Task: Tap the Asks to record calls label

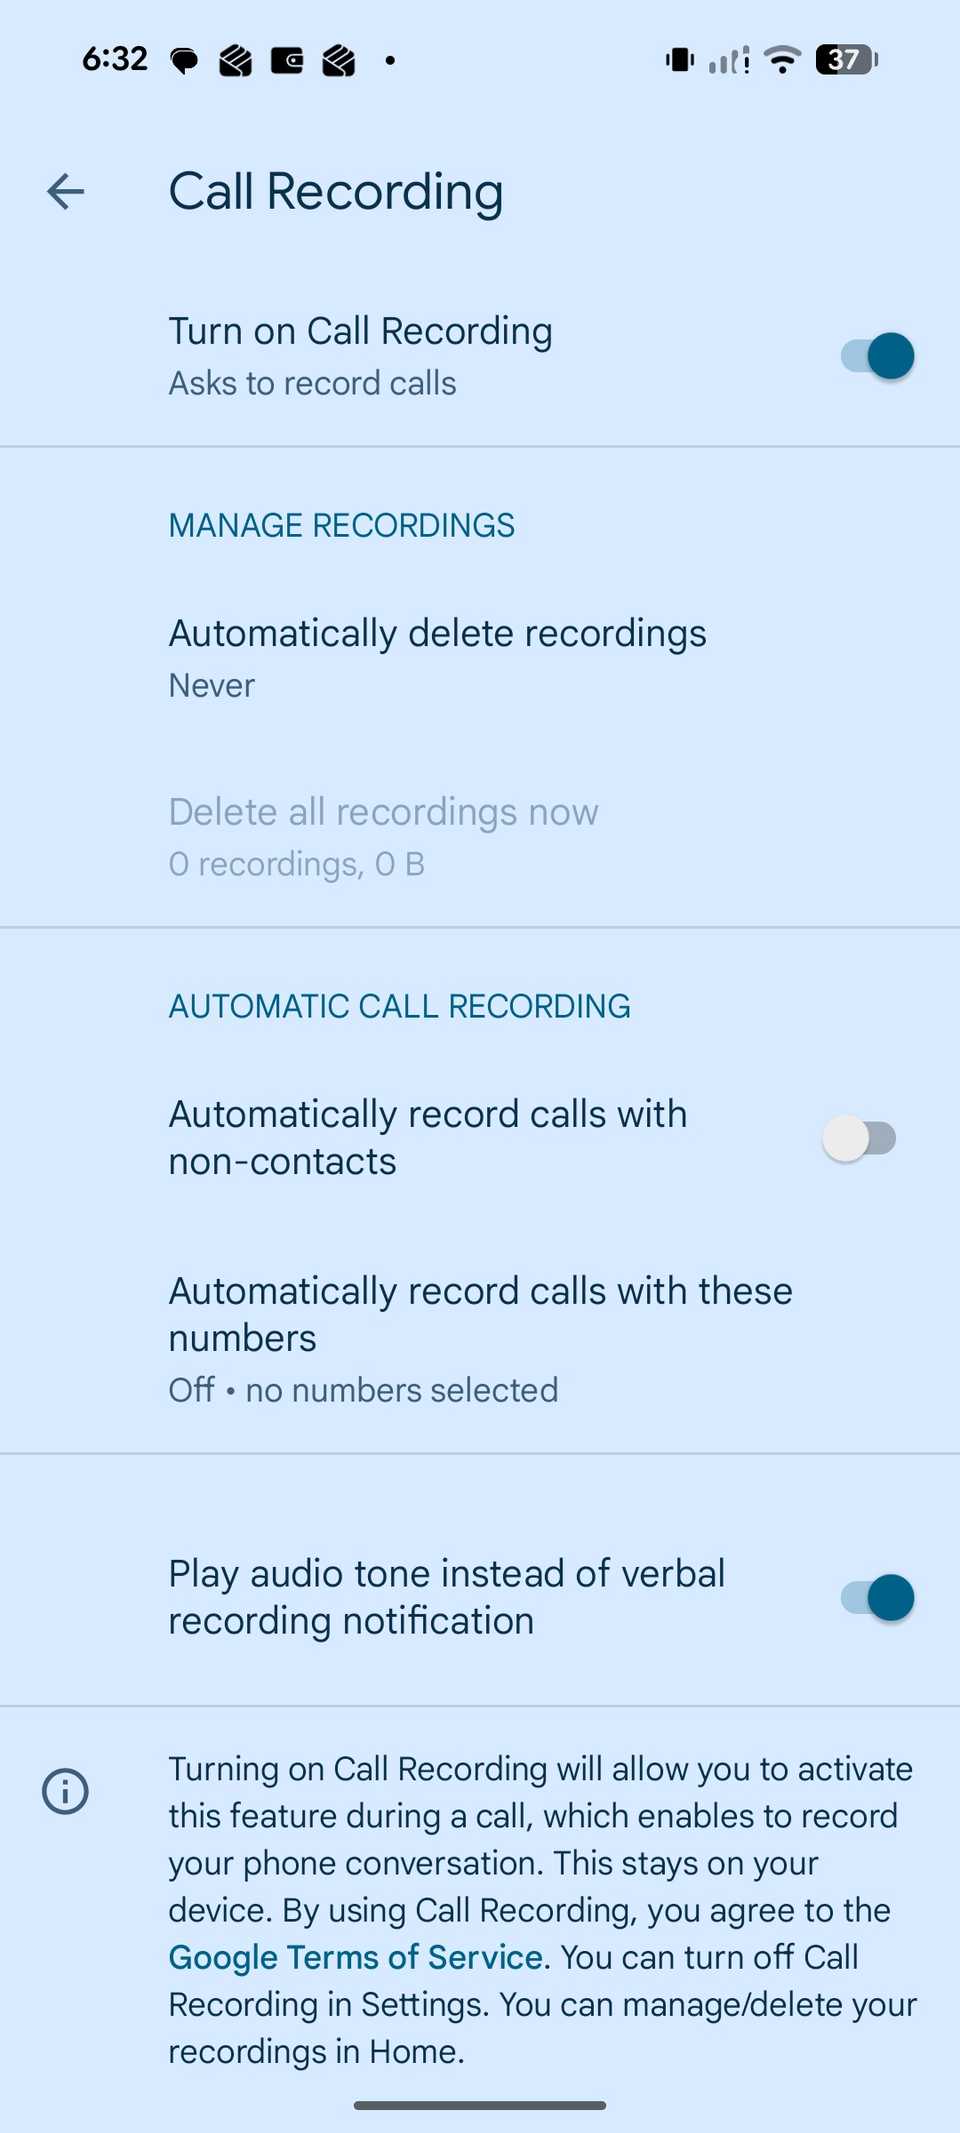Action: 312,383
